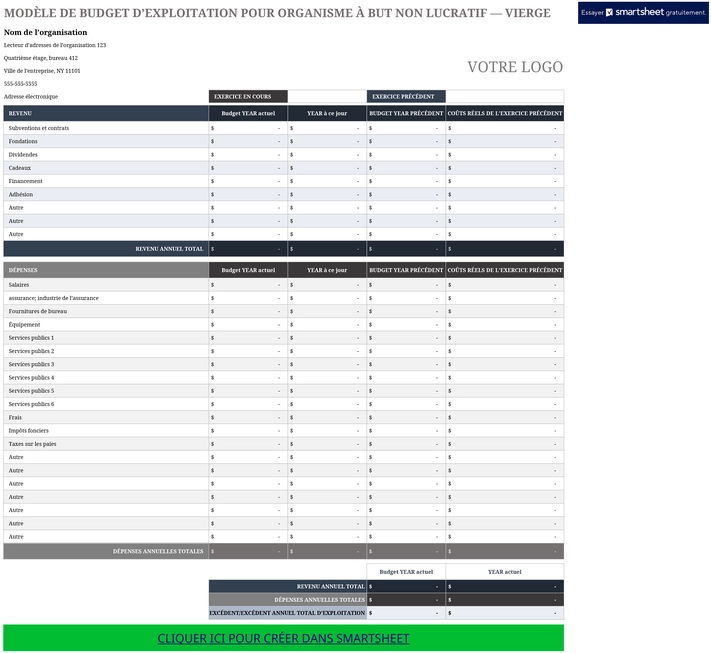Click the 'Budget YEAR actuel' header in REVENU table
Viewport: 711px width, 653px height.
[x=248, y=113]
